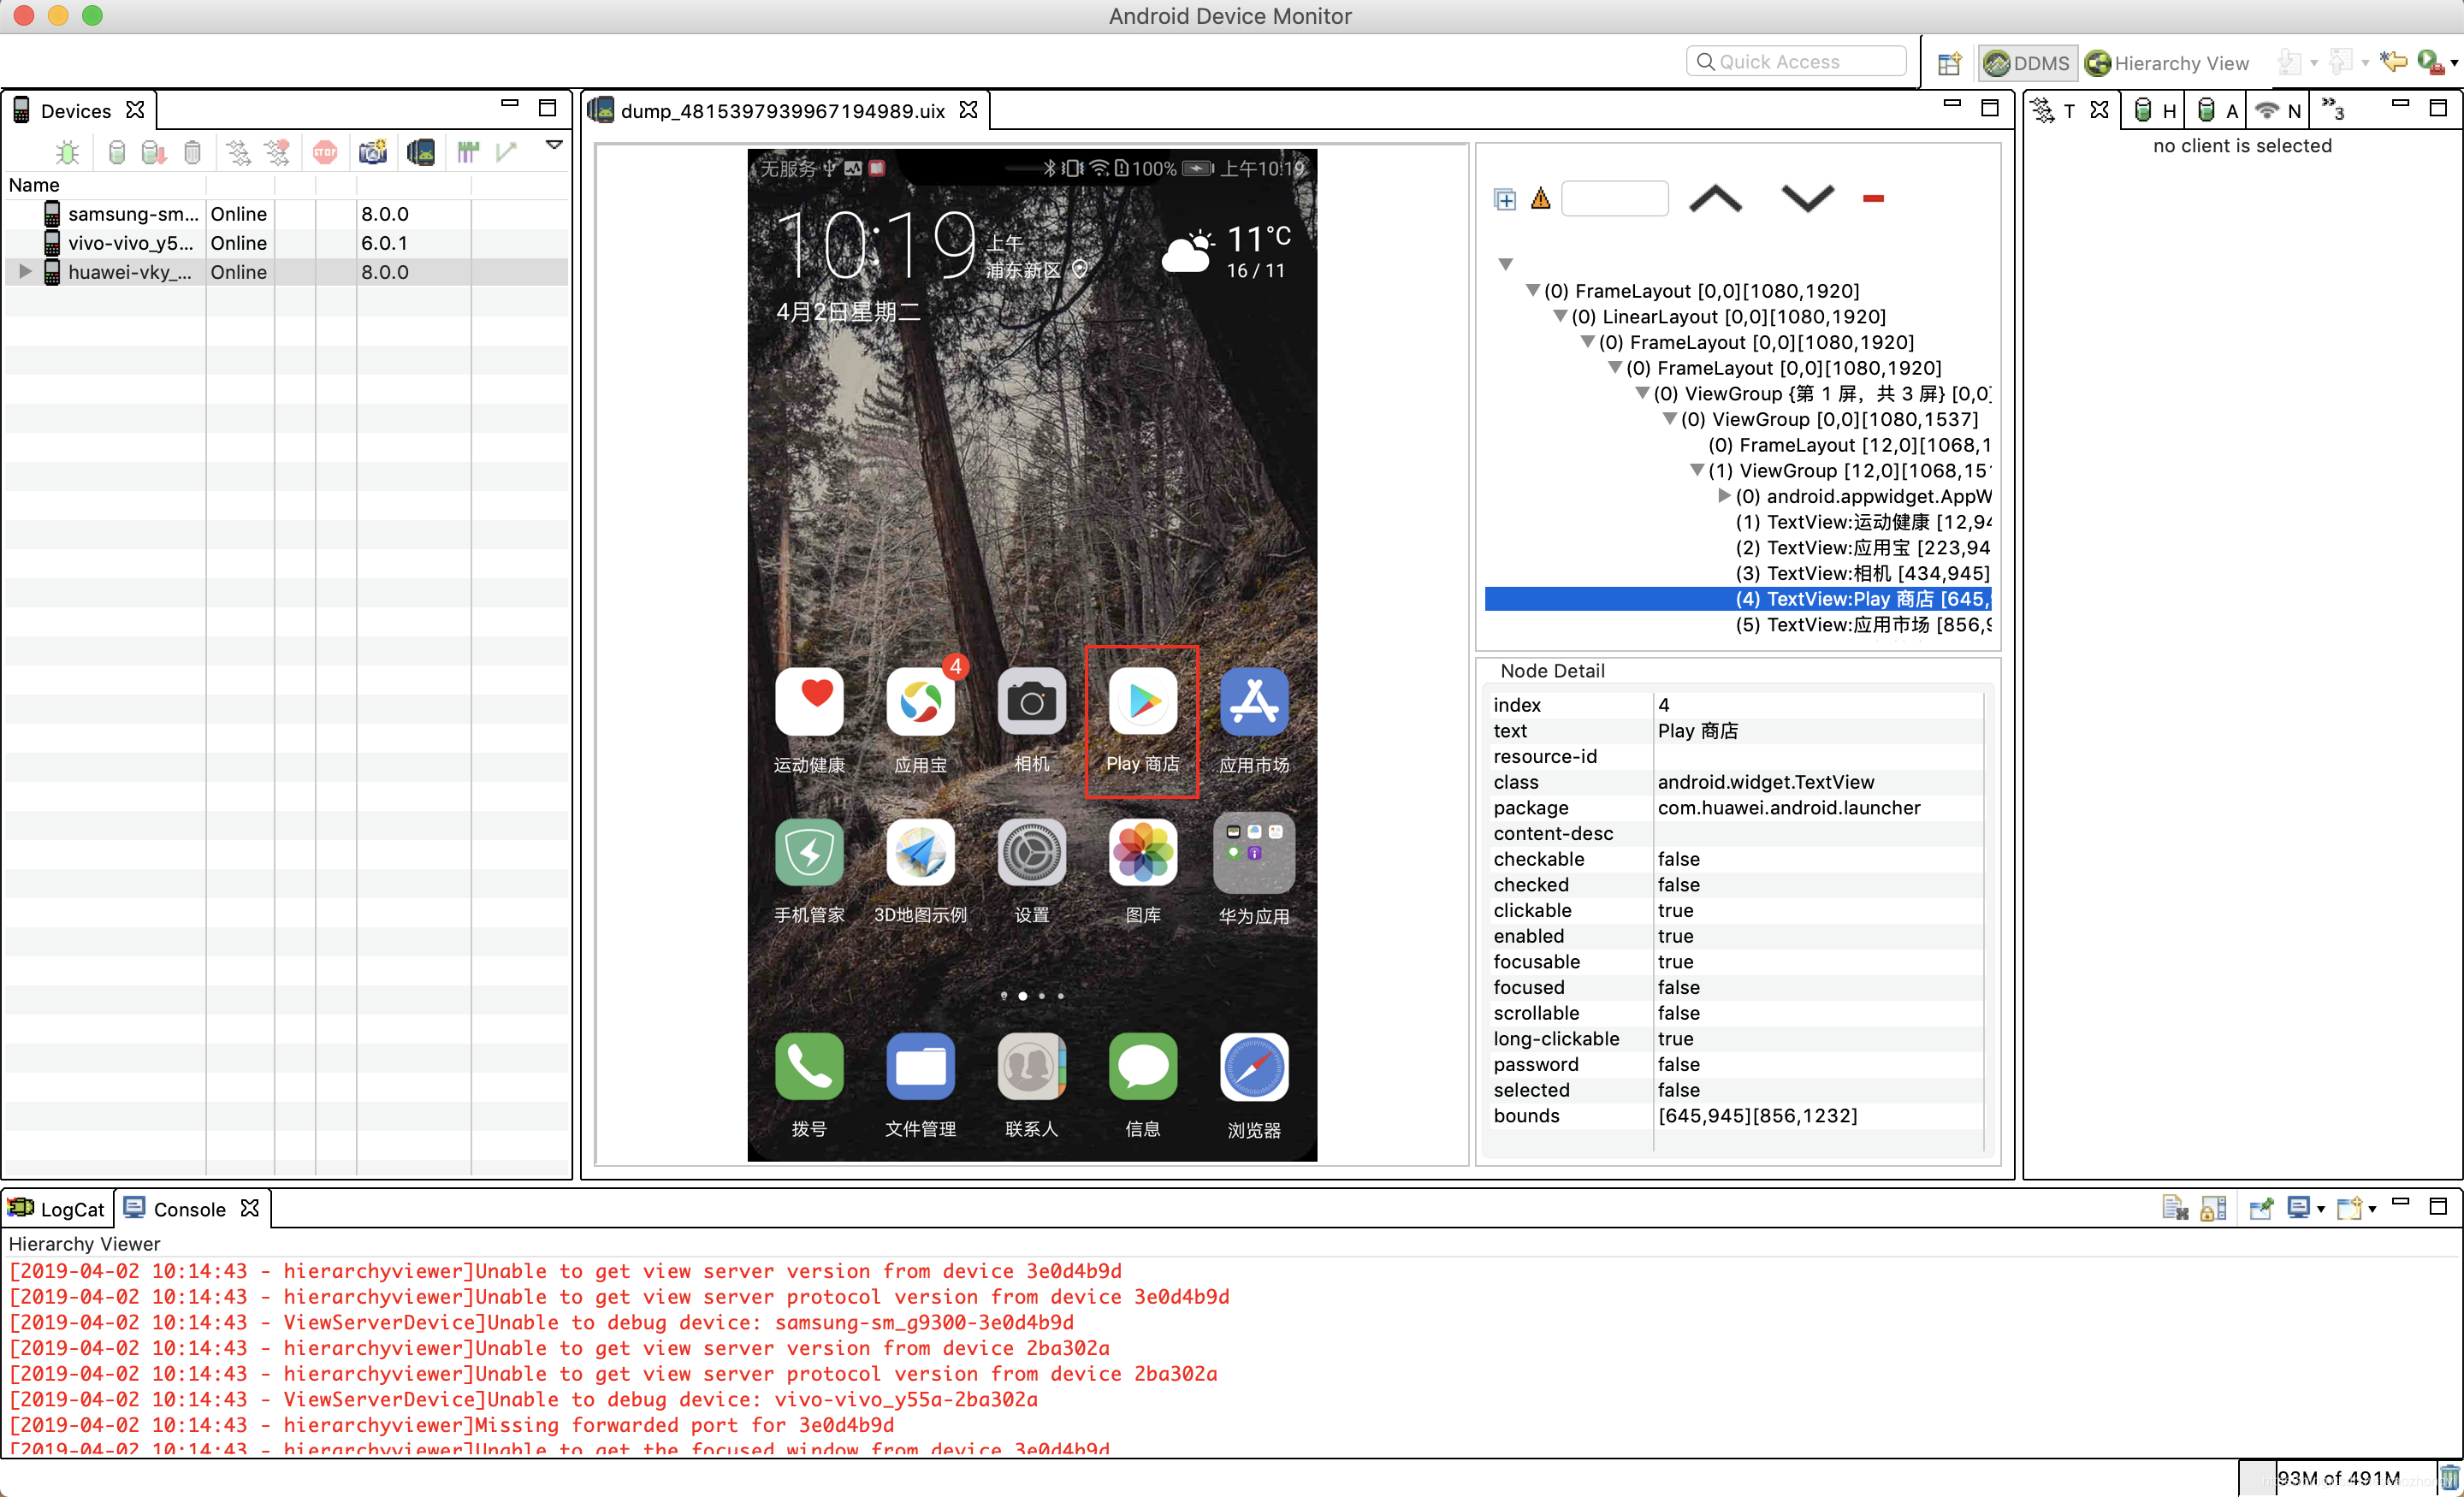Select the vivo-vivo_y5 device row

pos(286,243)
